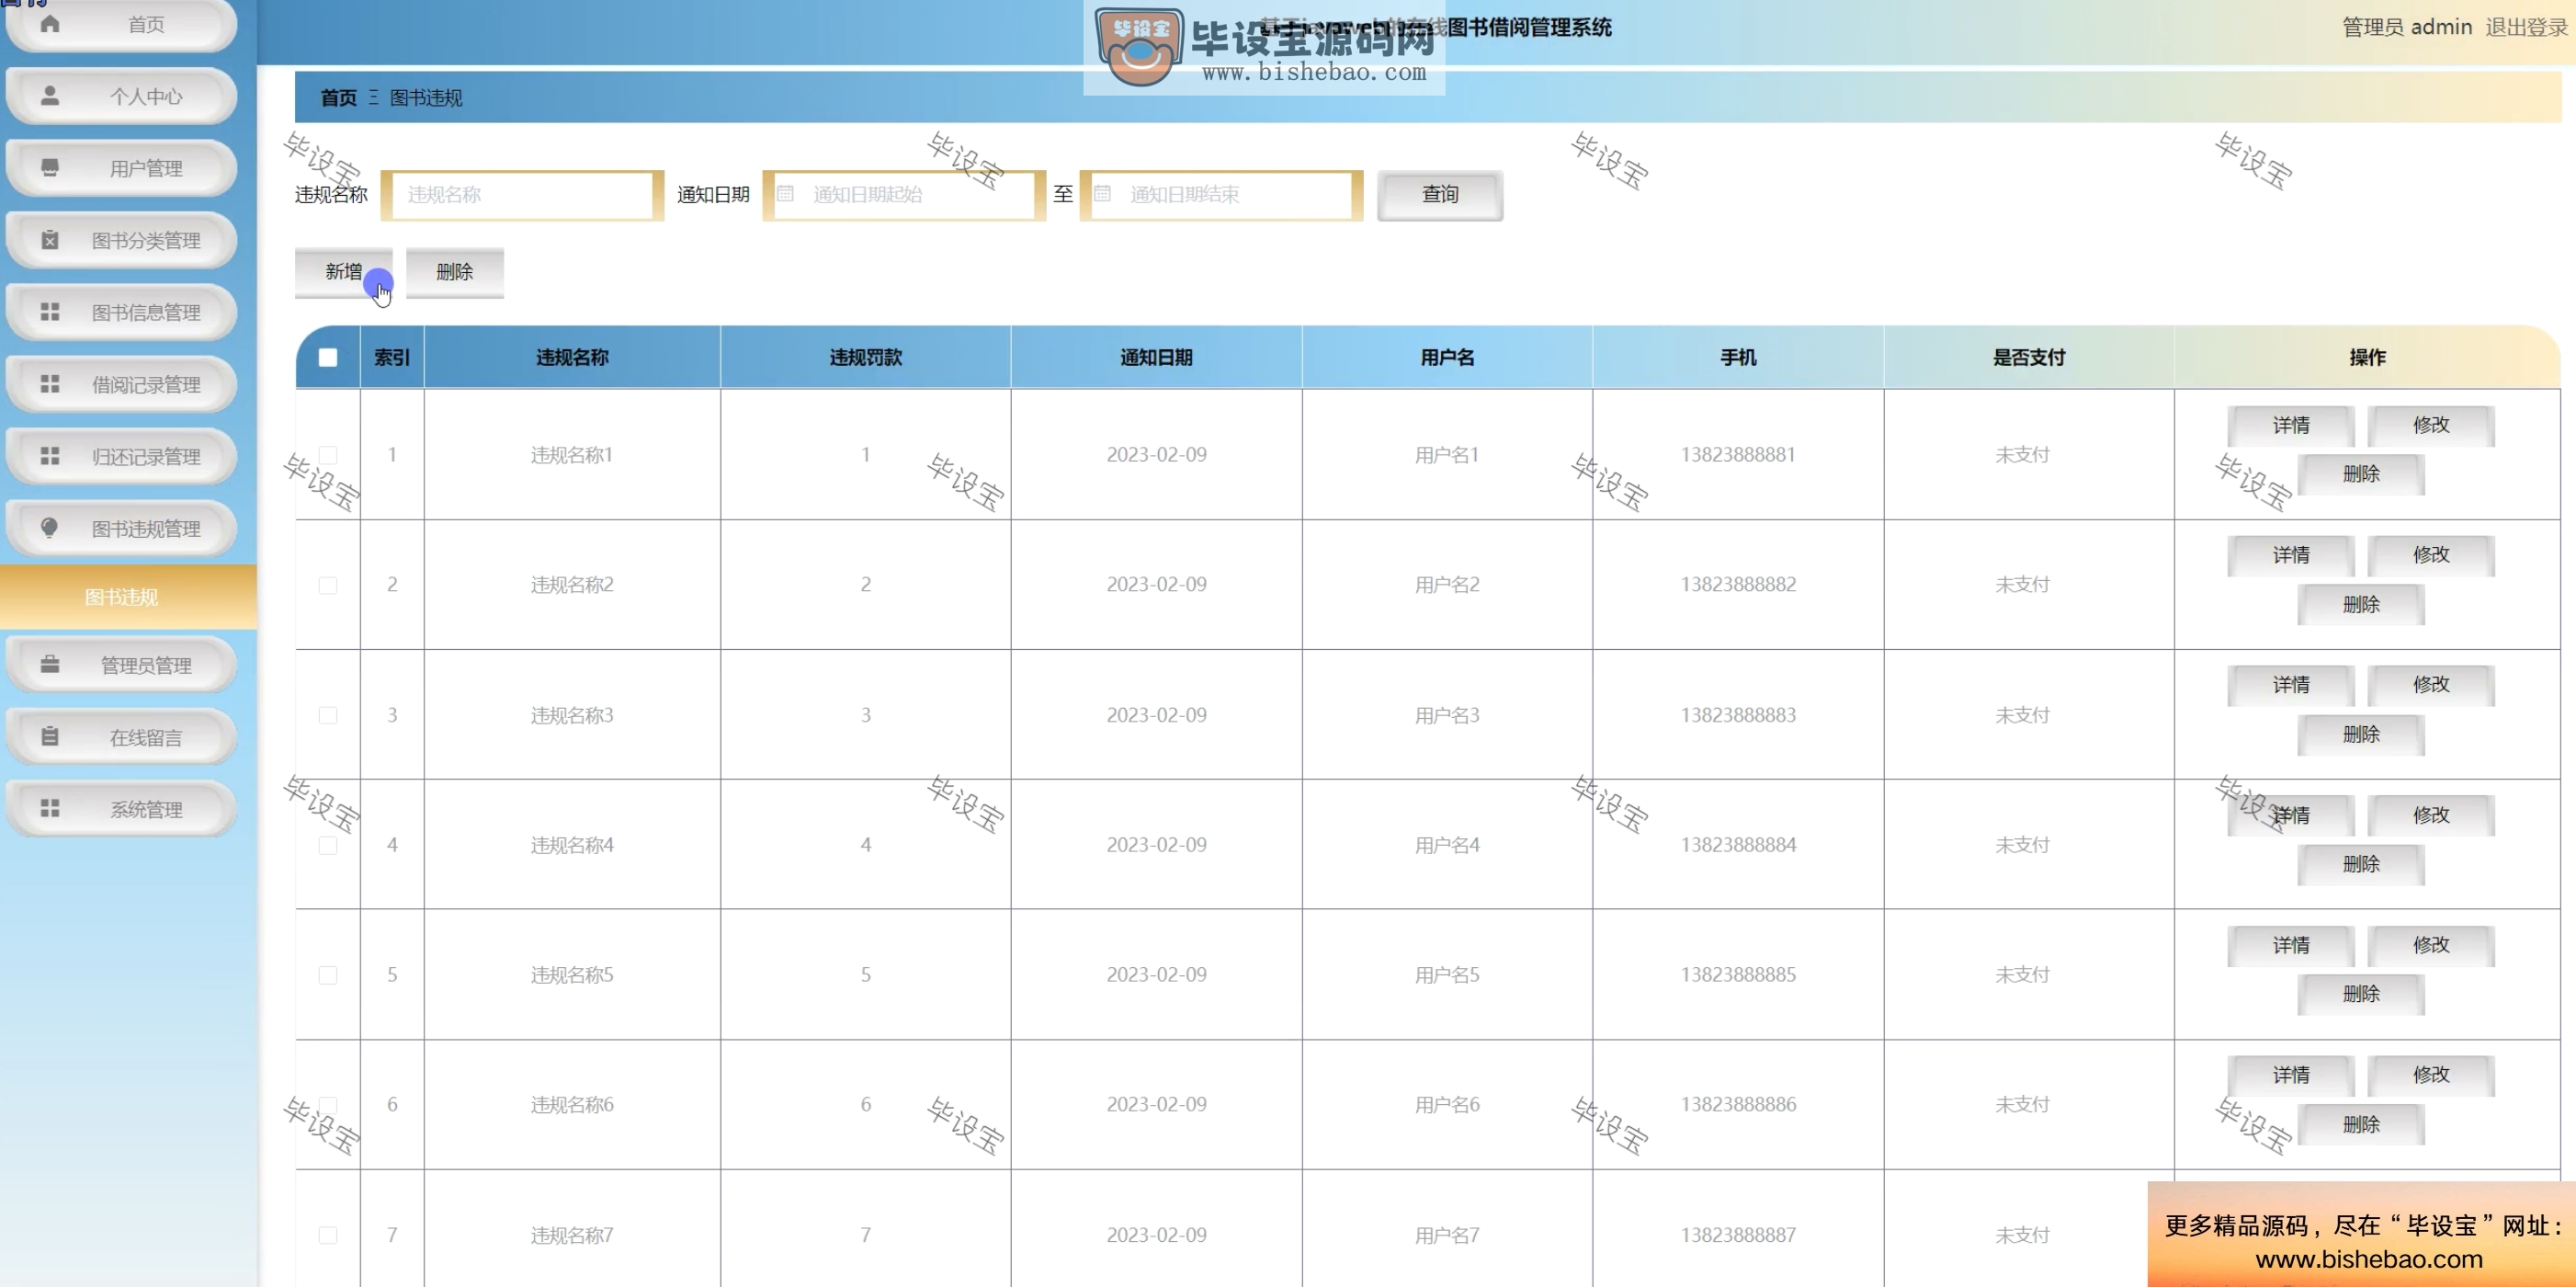
Task: Expand 图书分类管理 menu
Action: point(121,240)
